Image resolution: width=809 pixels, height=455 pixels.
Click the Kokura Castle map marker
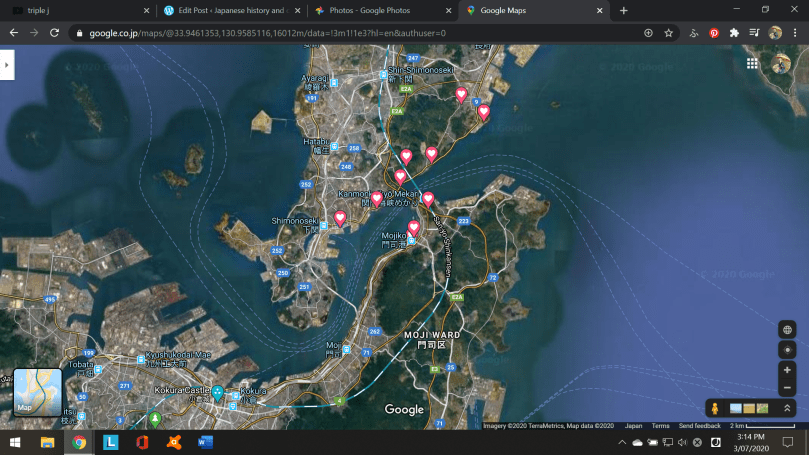click(217, 392)
